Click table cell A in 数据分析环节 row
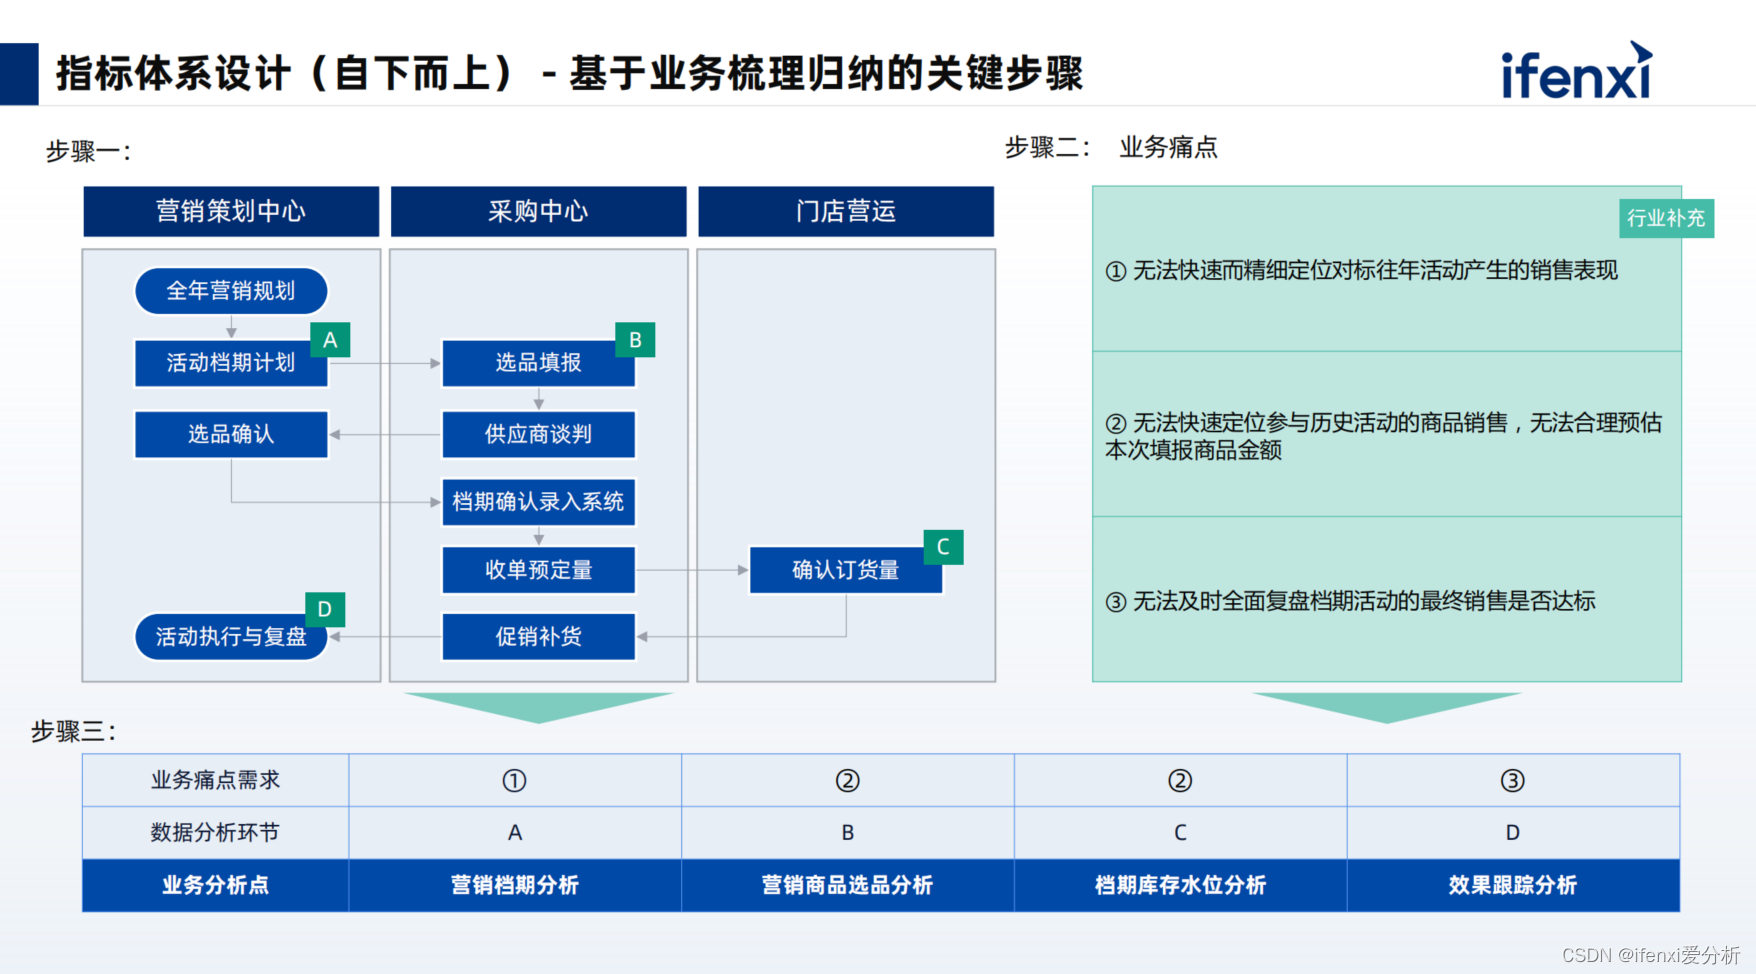This screenshot has width=1756, height=974. 514,833
